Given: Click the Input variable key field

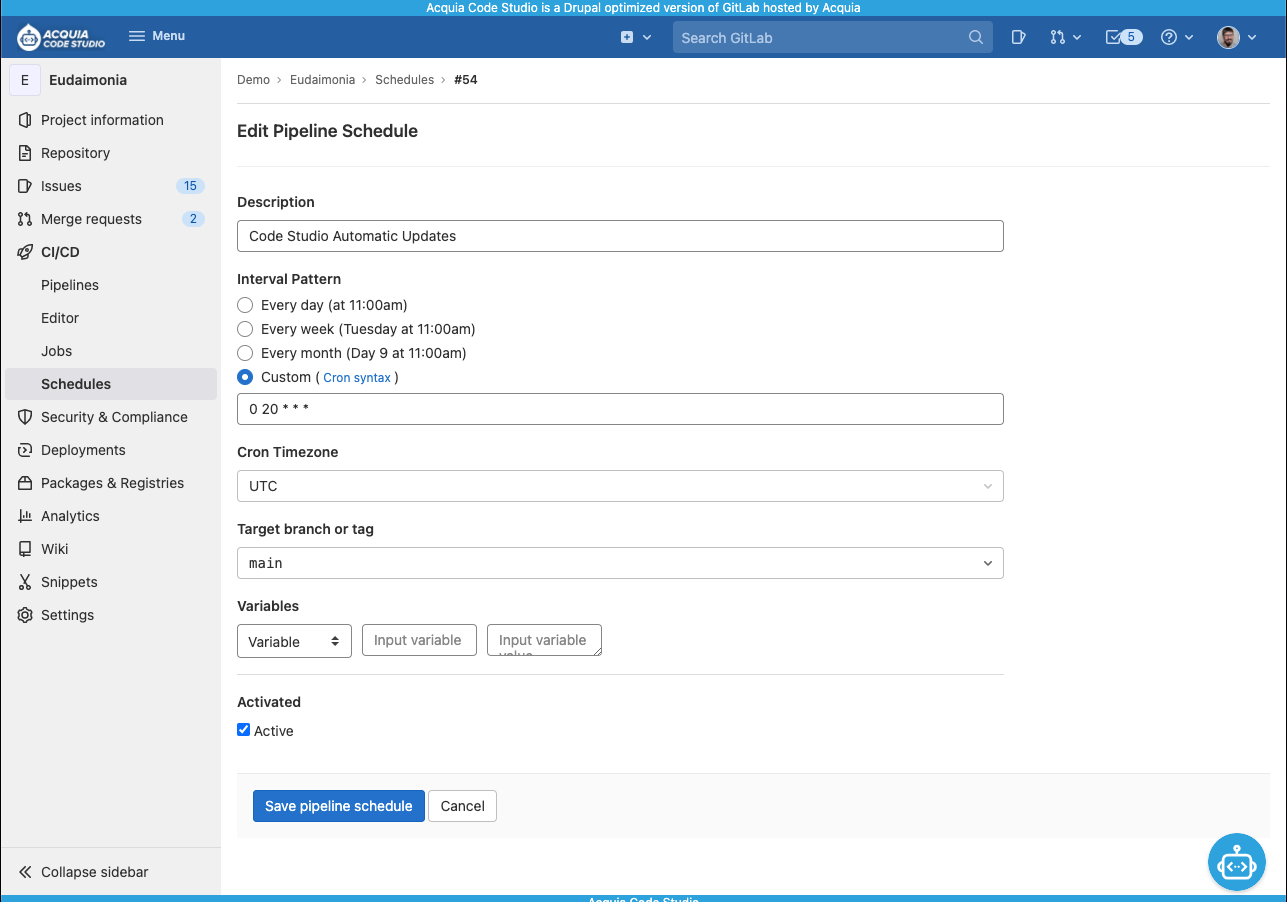Looking at the screenshot, I should pyautogui.click(x=419, y=640).
